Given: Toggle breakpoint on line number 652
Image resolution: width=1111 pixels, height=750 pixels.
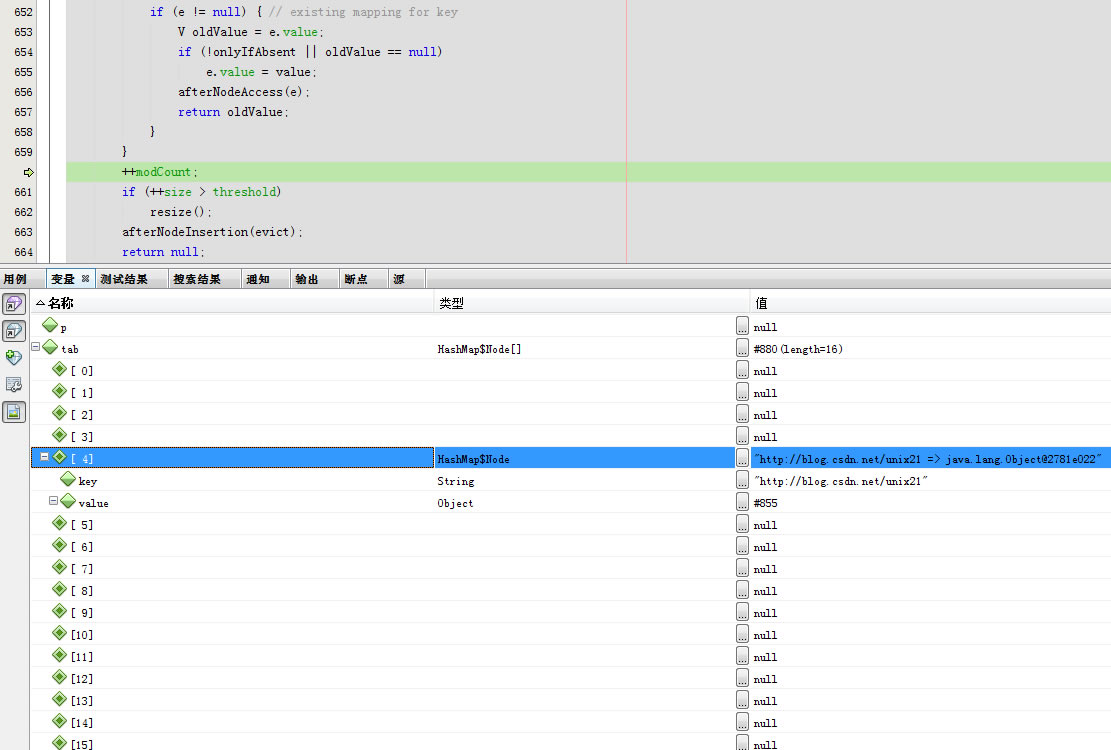Looking at the screenshot, I should pyautogui.click(x=23, y=12).
